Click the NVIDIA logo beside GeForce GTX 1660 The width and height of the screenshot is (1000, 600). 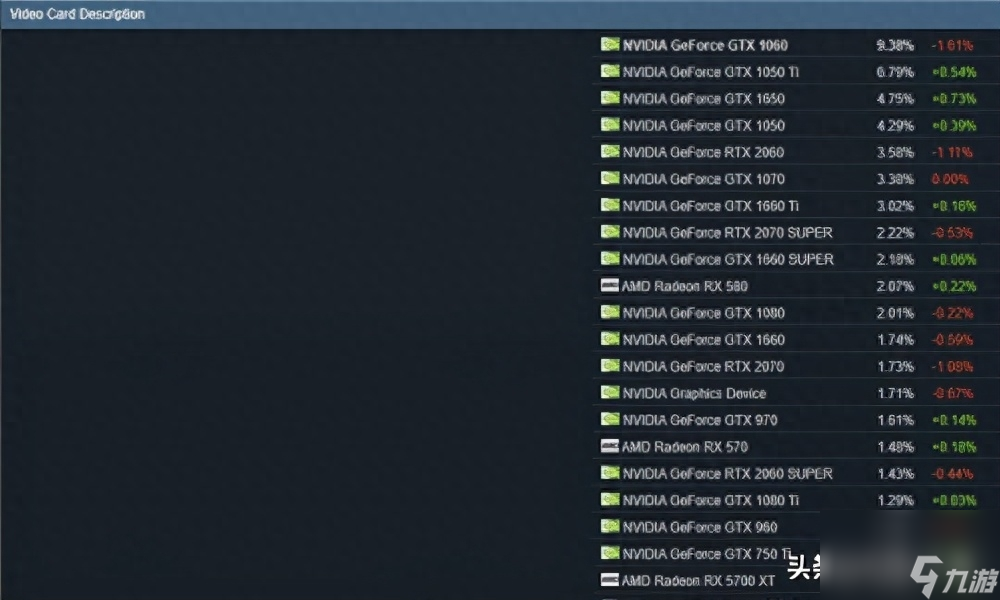coord(610,339)
